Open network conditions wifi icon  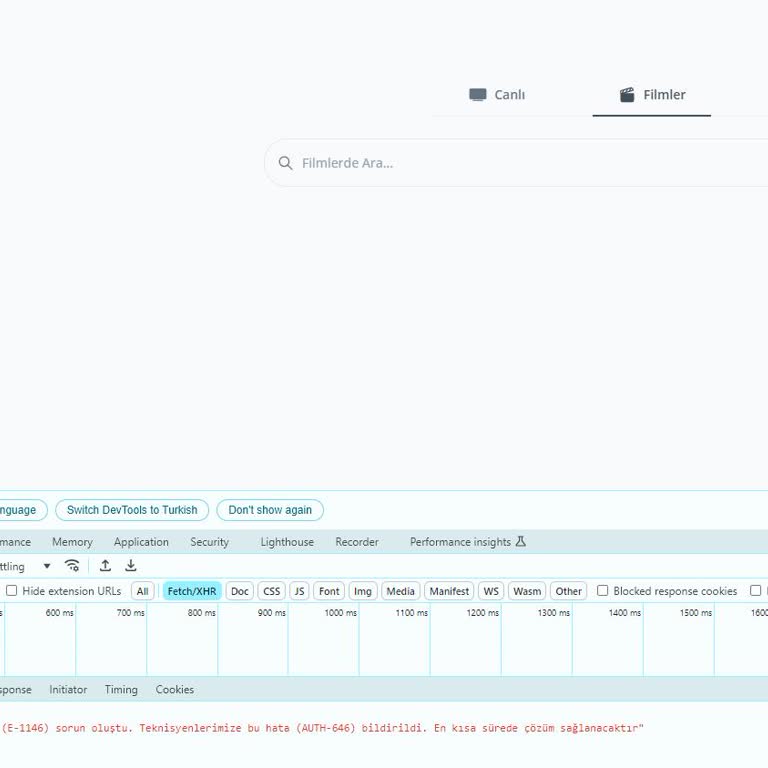click(x=72, y=566)
